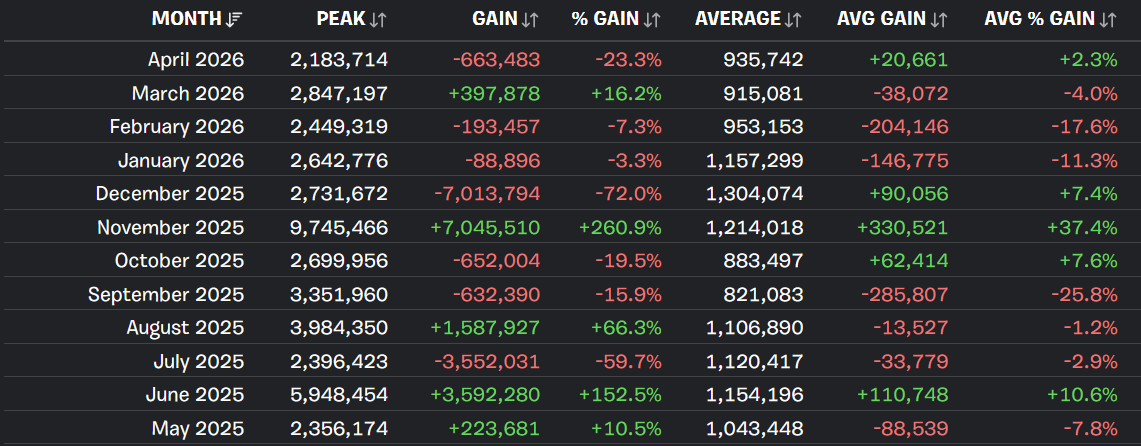Screen dimensions: 1141x446
Task: Sort by the % GAIN header label
Action: (605, 20)
